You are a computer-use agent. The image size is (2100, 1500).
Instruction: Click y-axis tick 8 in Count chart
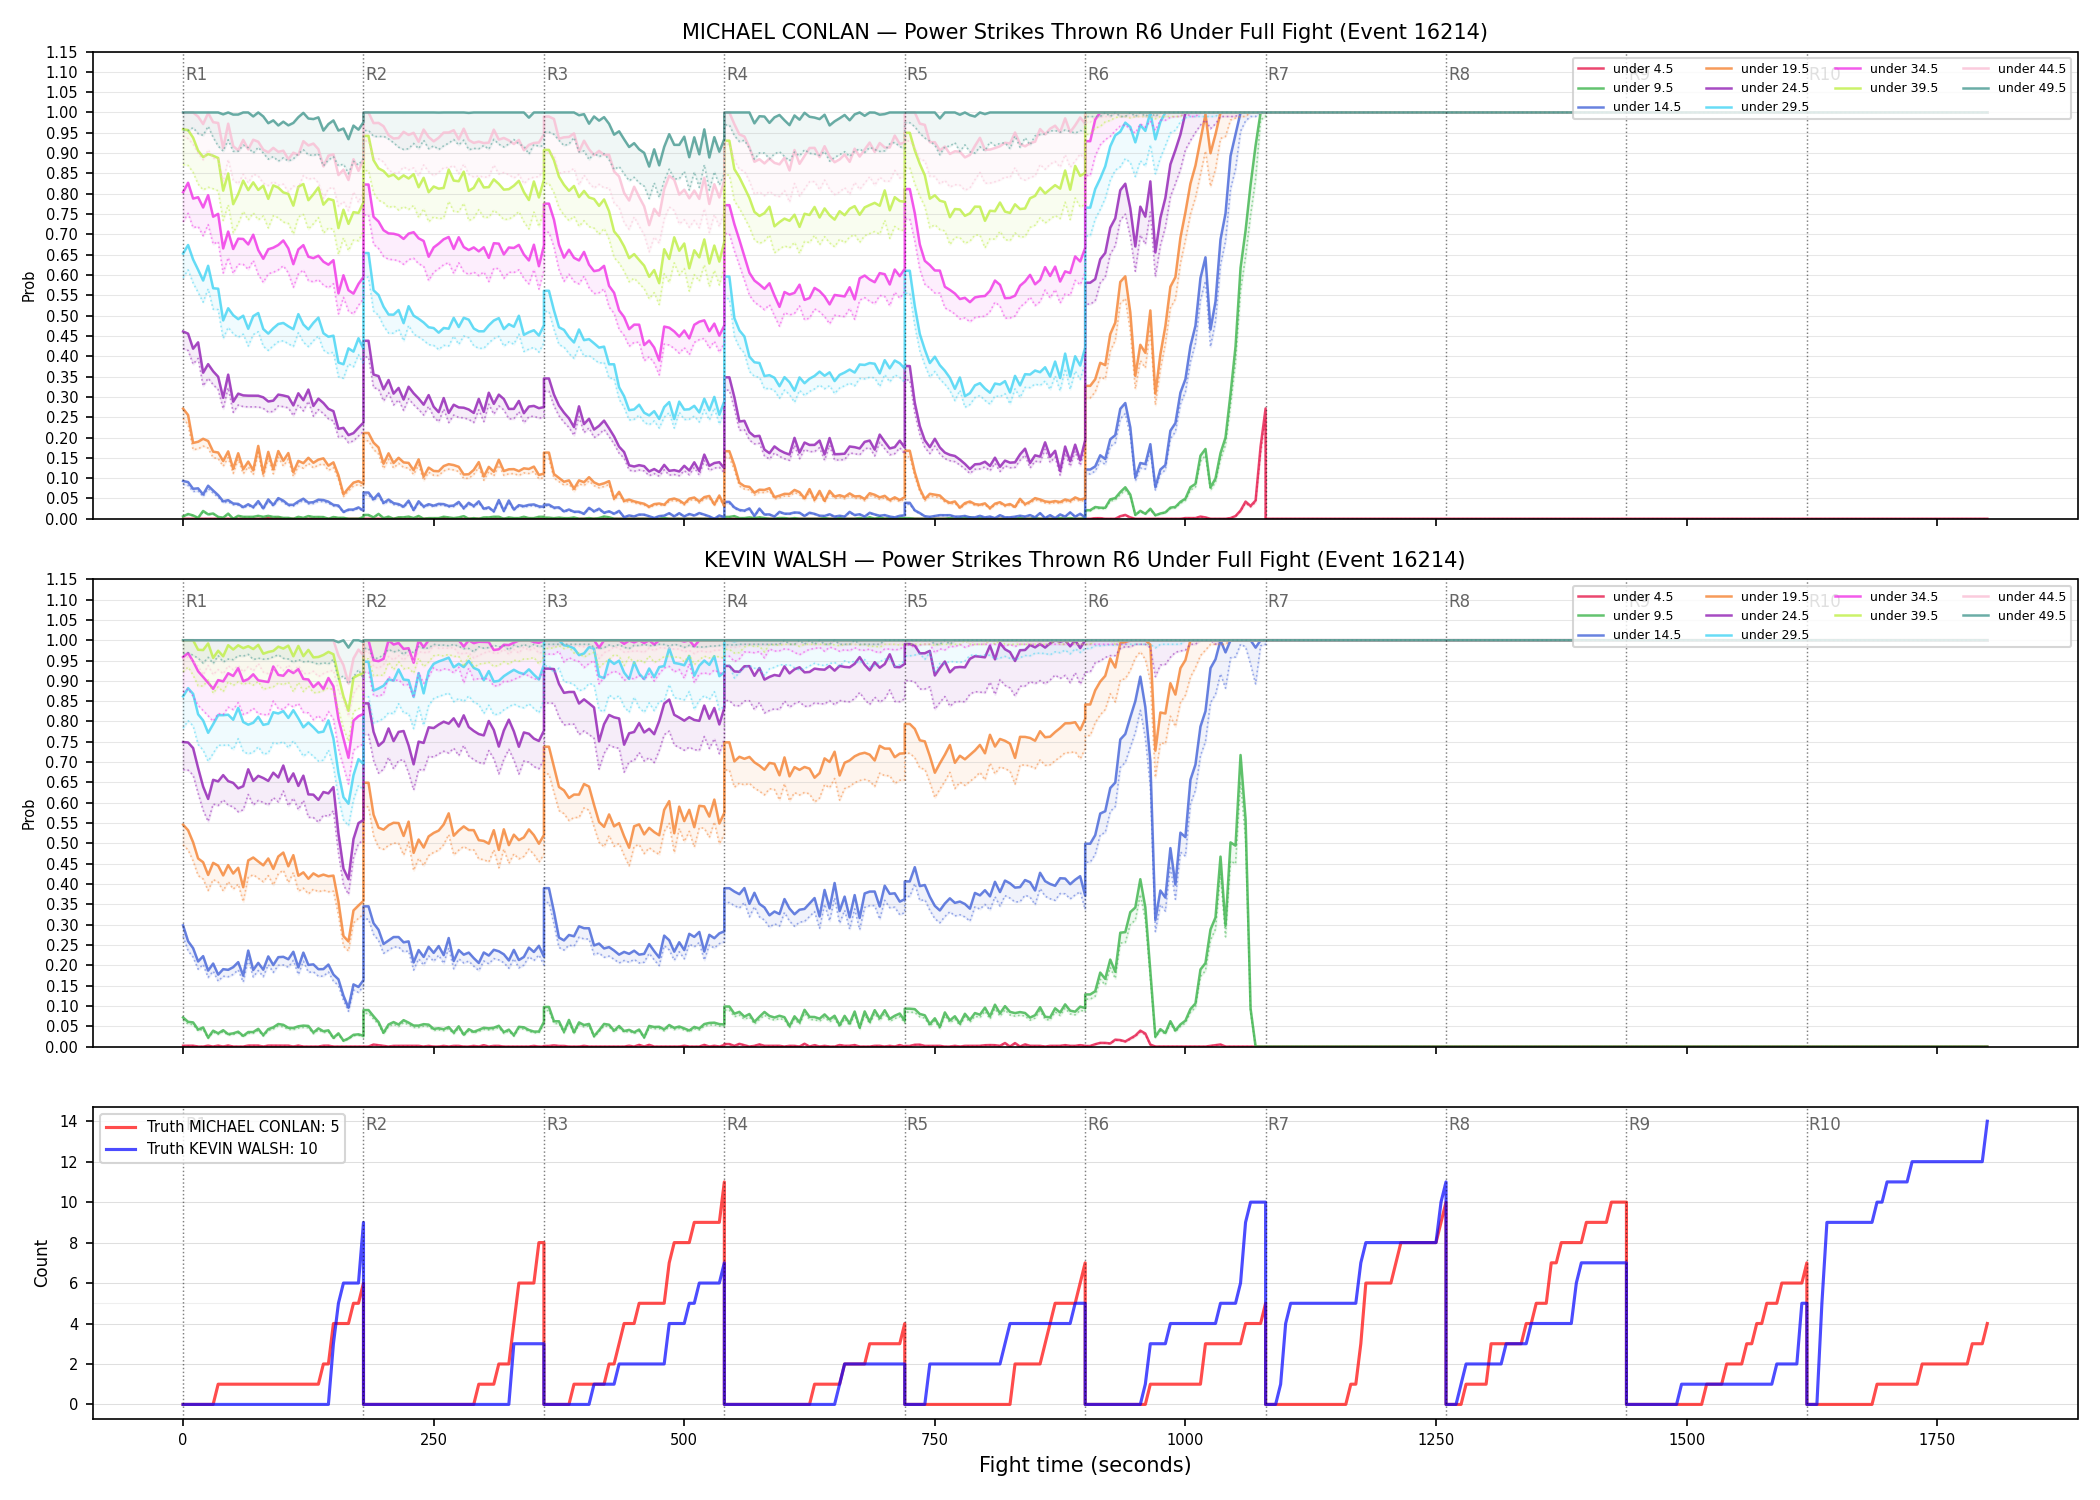pos(73,1243)
